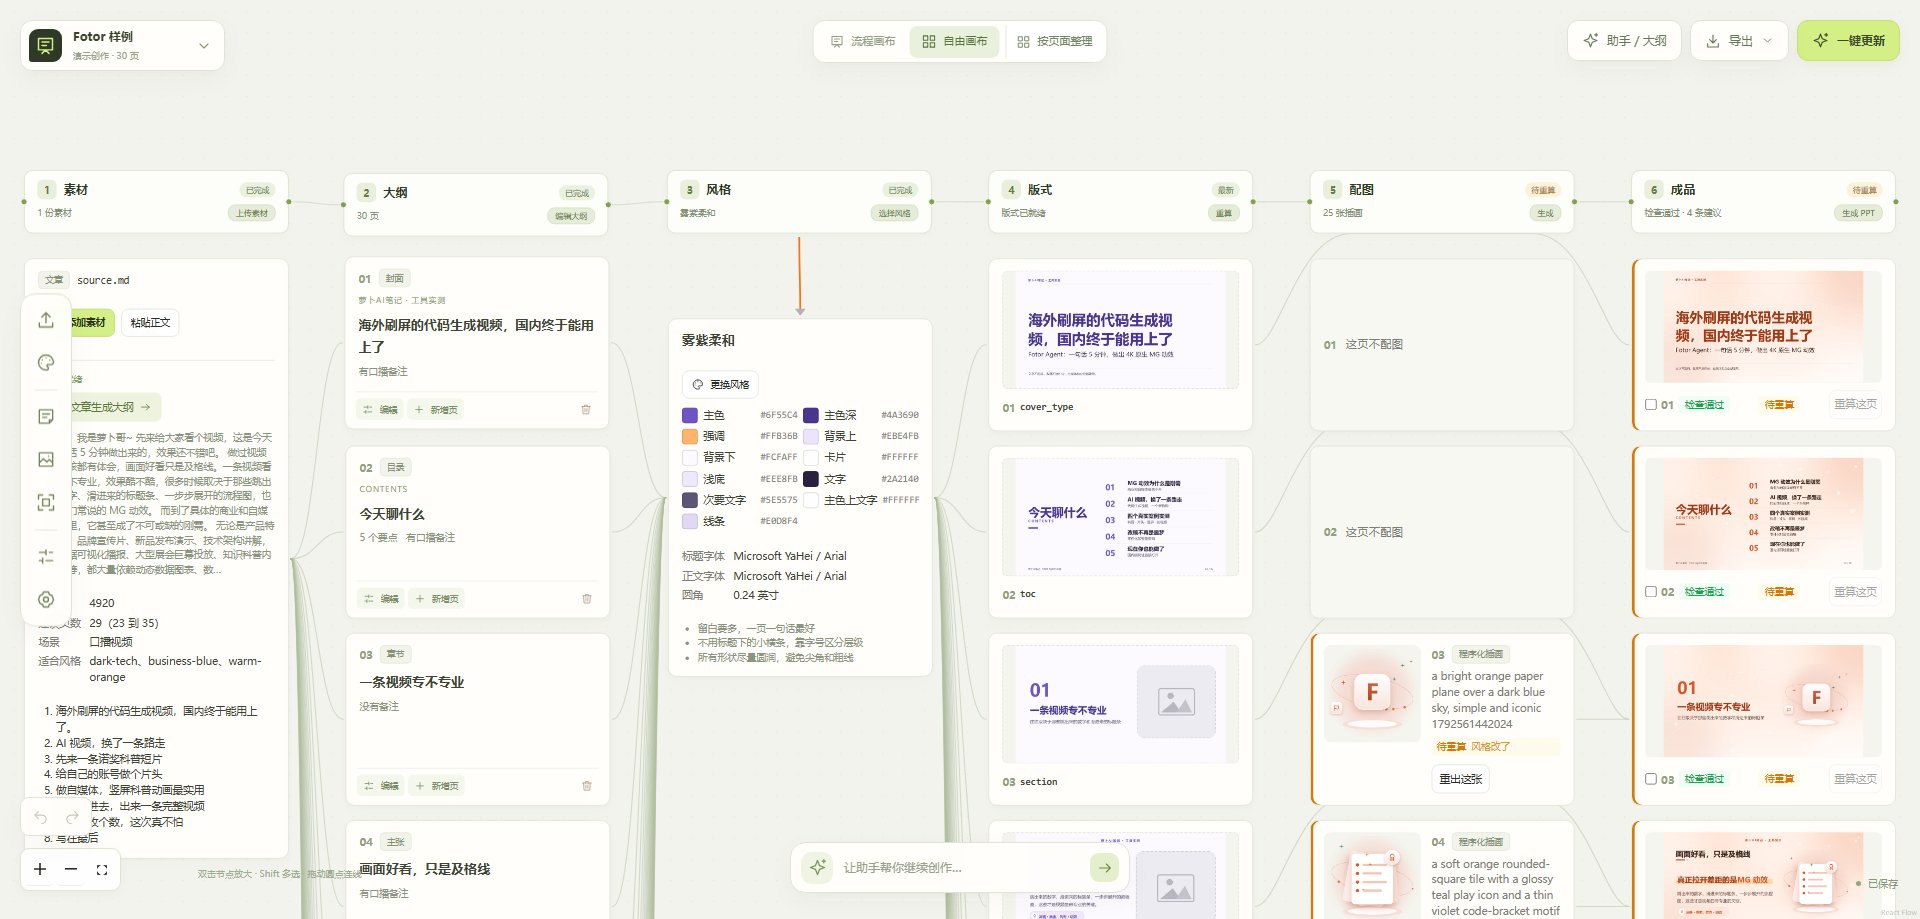The height and width of the screenshot is (919, 1920).
Task: Zoom out with the minus button
Action: (x=71, y=869)
